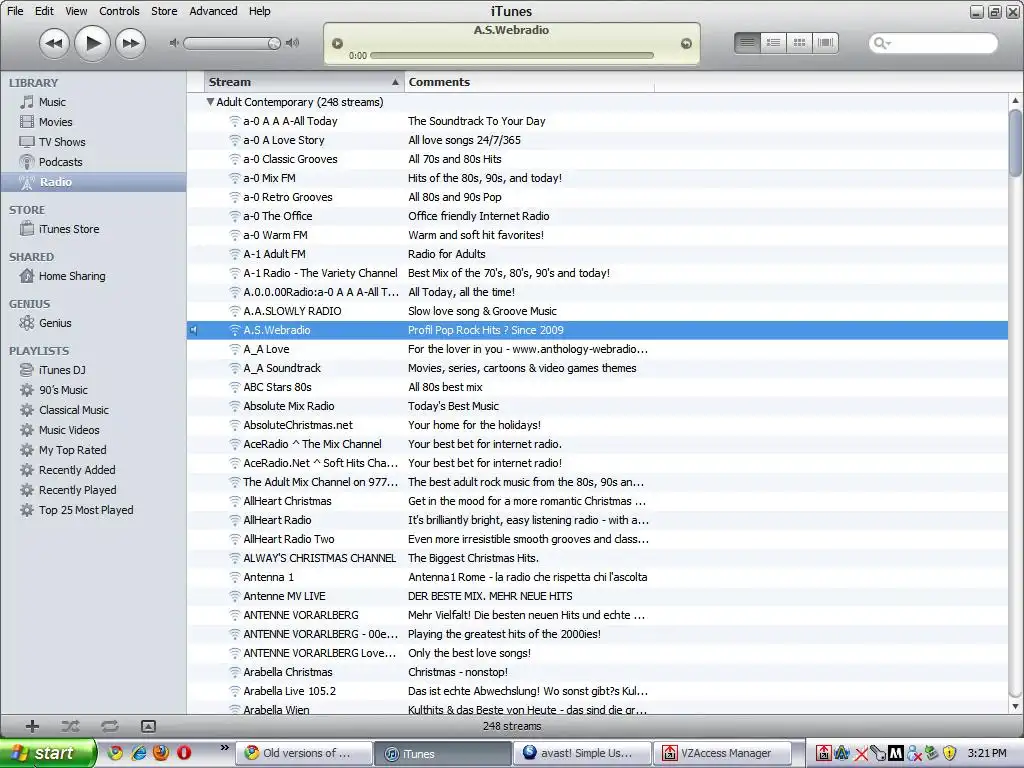Switch to Grid view

pos(799,43)
